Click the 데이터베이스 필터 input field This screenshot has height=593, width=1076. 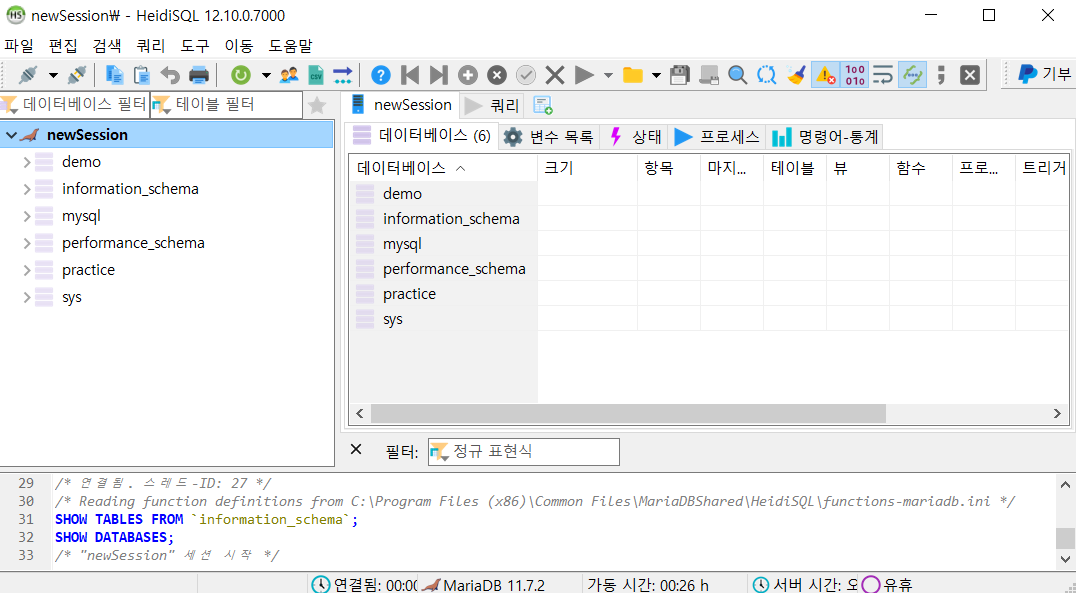tap(75, 105)
